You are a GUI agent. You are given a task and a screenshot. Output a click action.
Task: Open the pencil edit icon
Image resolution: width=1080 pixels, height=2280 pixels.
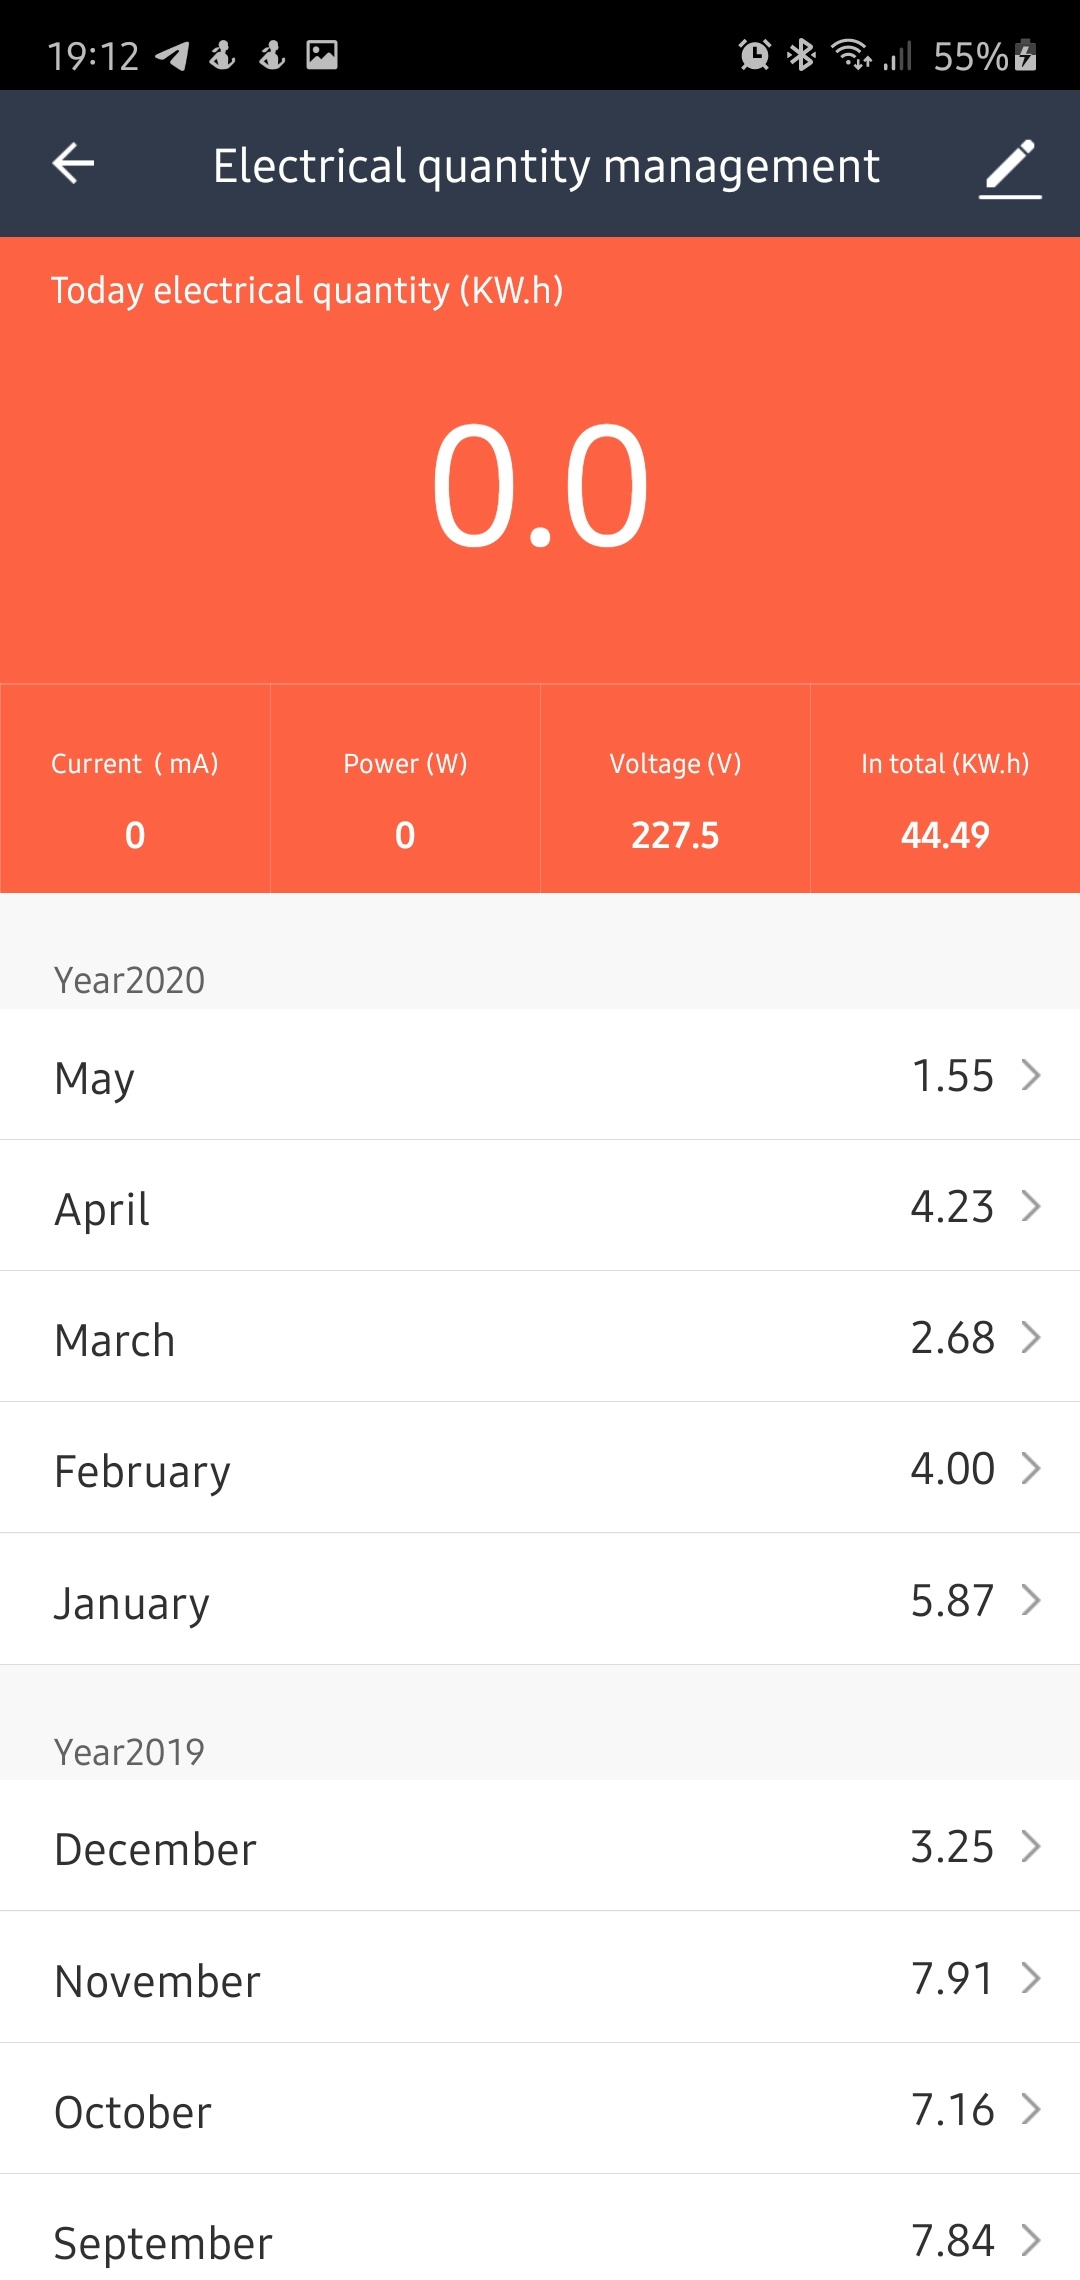(1010, 168)
